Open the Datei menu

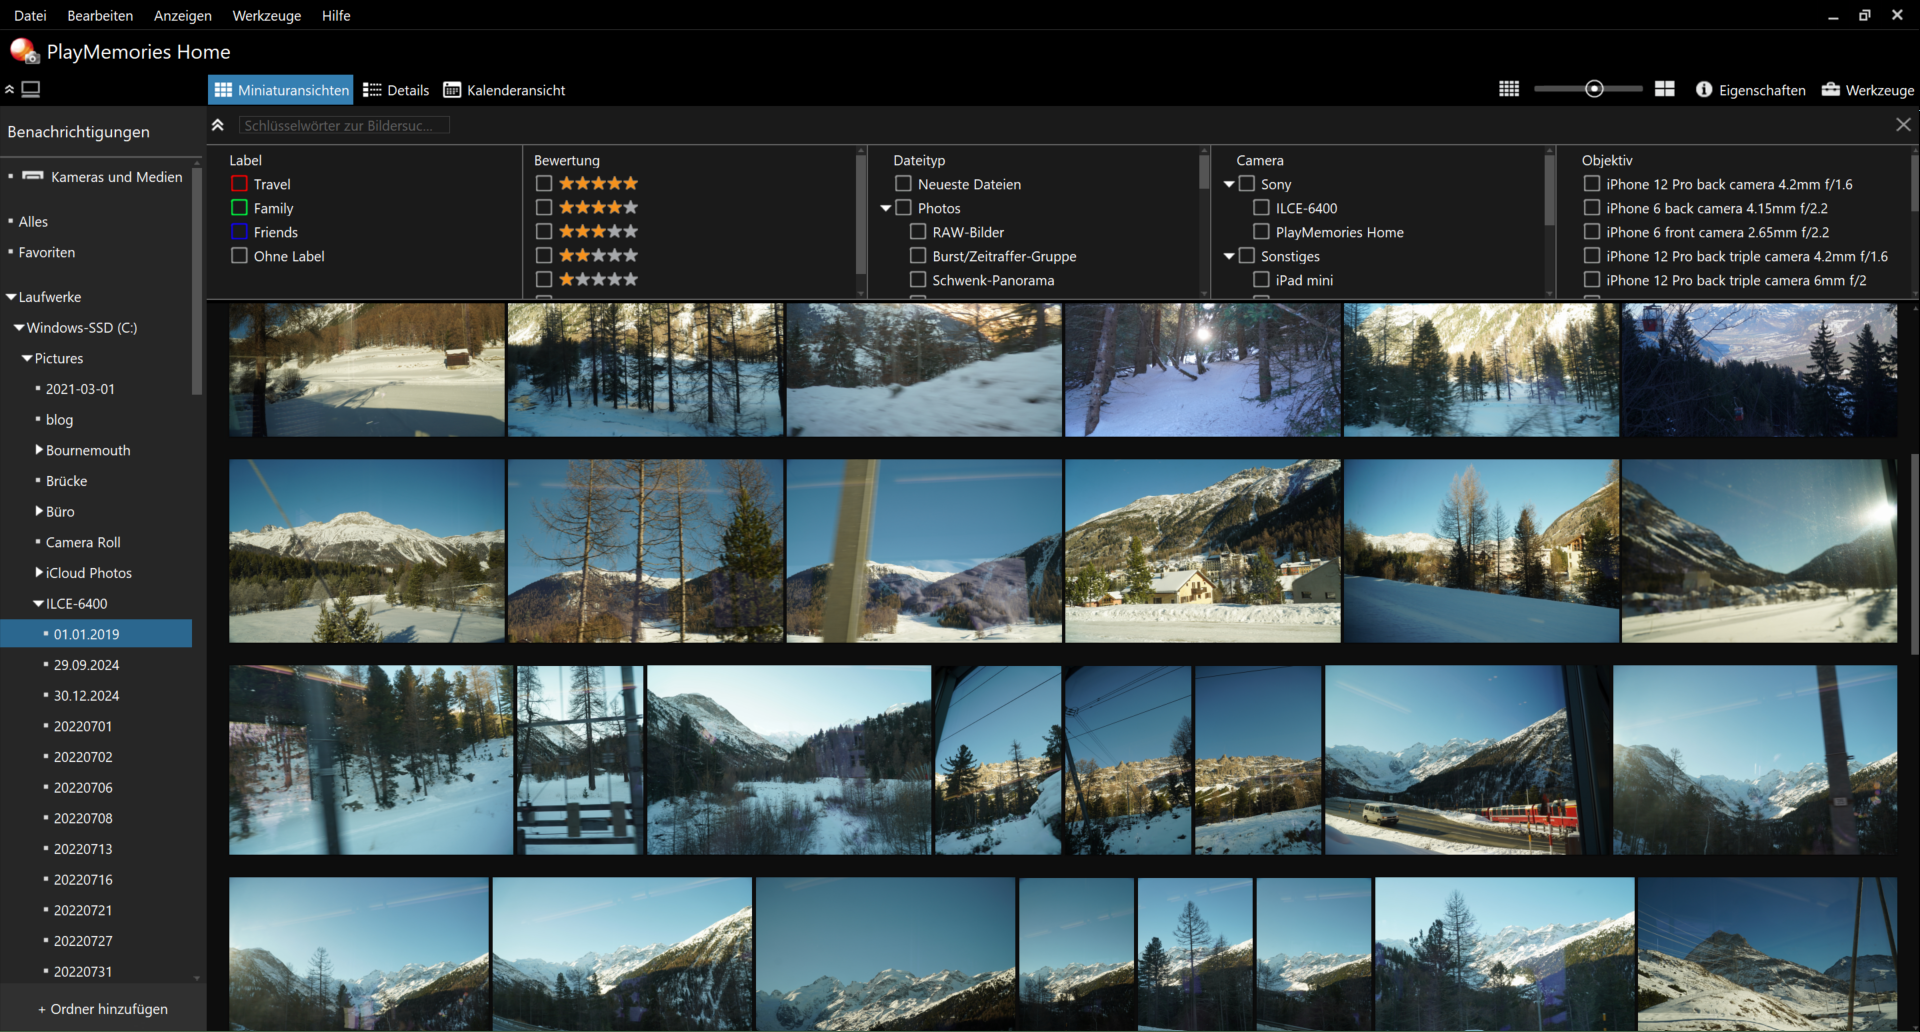tap(30, 15)
